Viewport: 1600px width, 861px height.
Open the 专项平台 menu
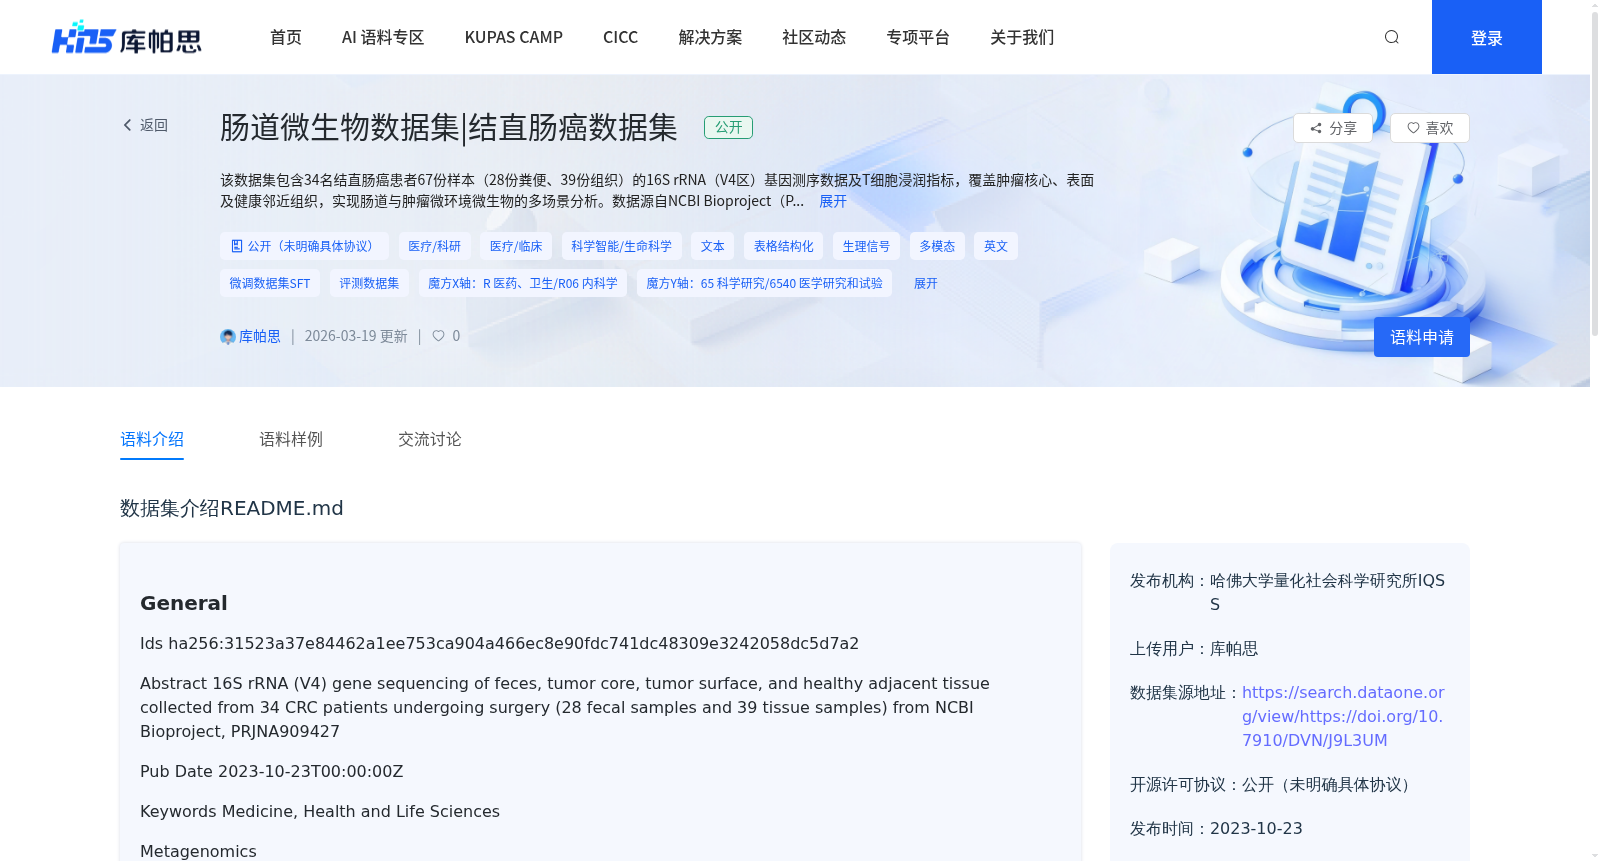(918, 37)
